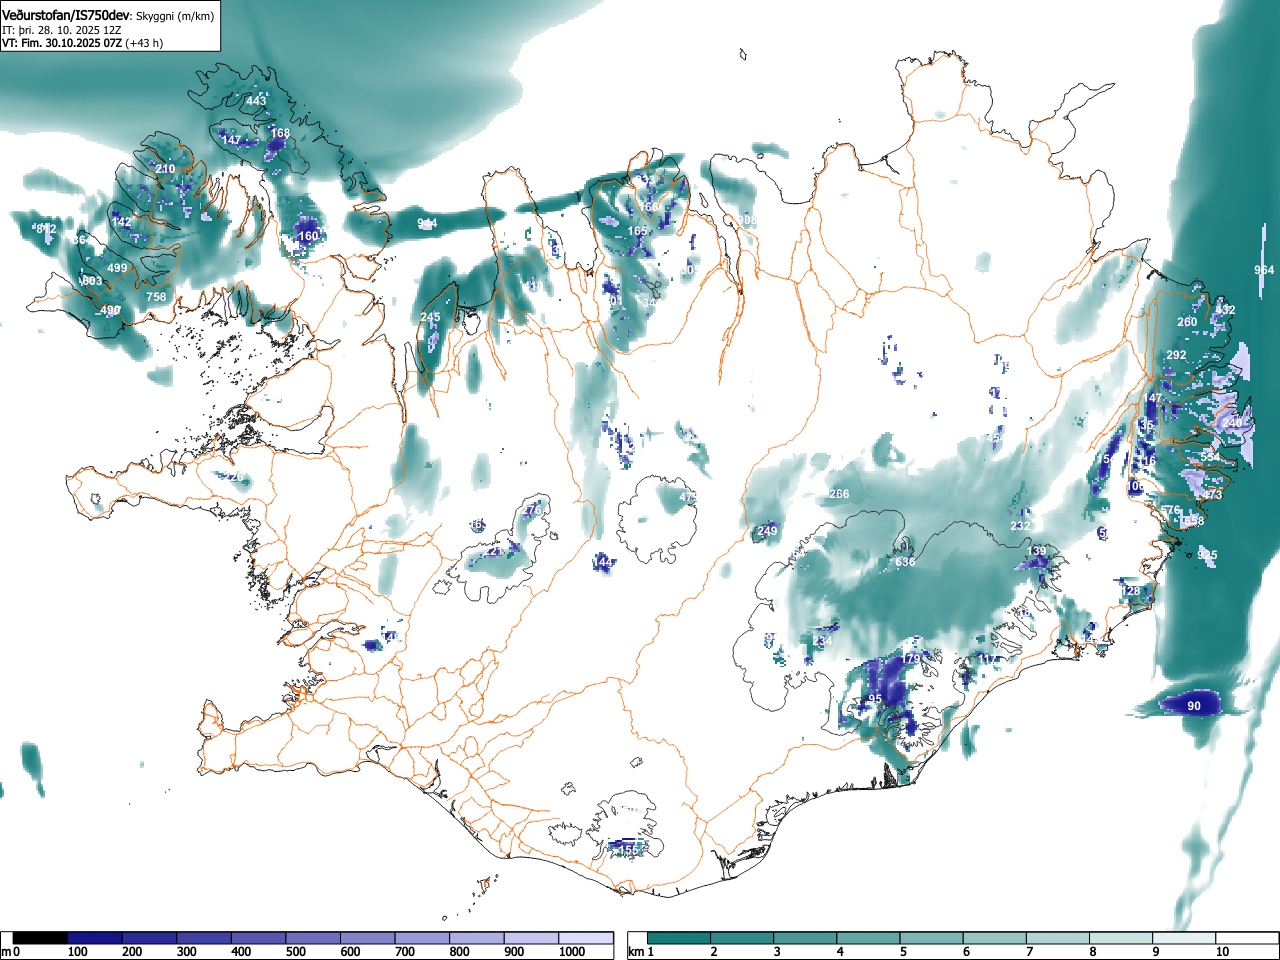Click the '1000' meter legend label
Viewport: 1280px width, 960px height.
click(571, 952)
